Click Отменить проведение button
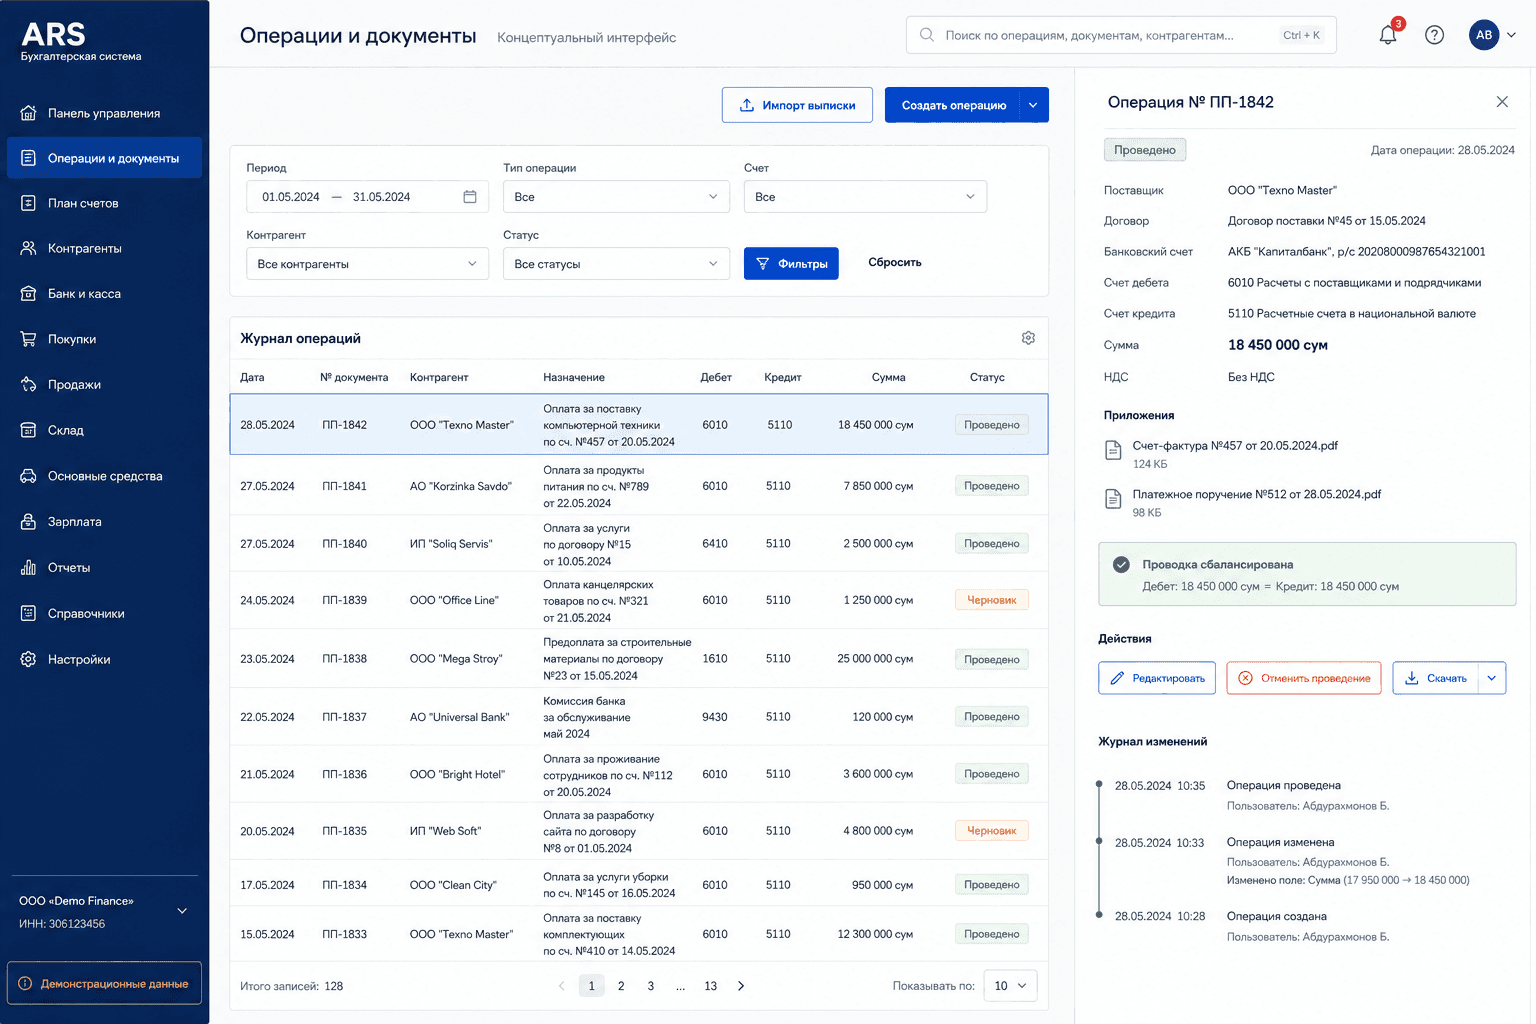The width and height of the screenshot is (1536, 1024). click(1304, 678)
